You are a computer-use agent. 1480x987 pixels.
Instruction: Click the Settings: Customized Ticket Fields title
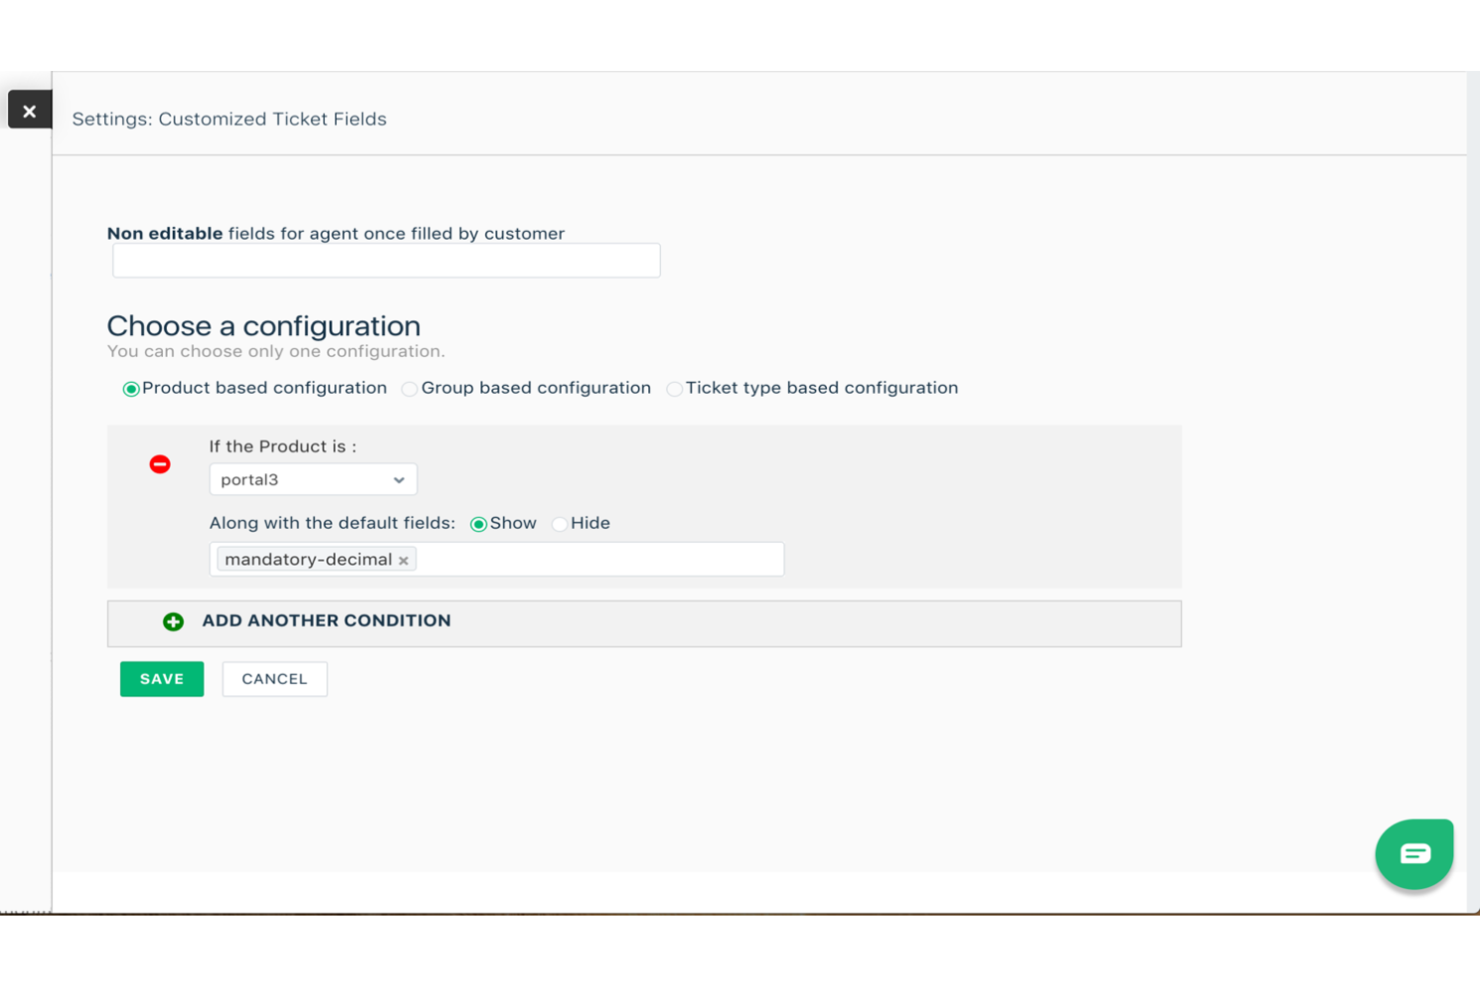pos(228,119)
